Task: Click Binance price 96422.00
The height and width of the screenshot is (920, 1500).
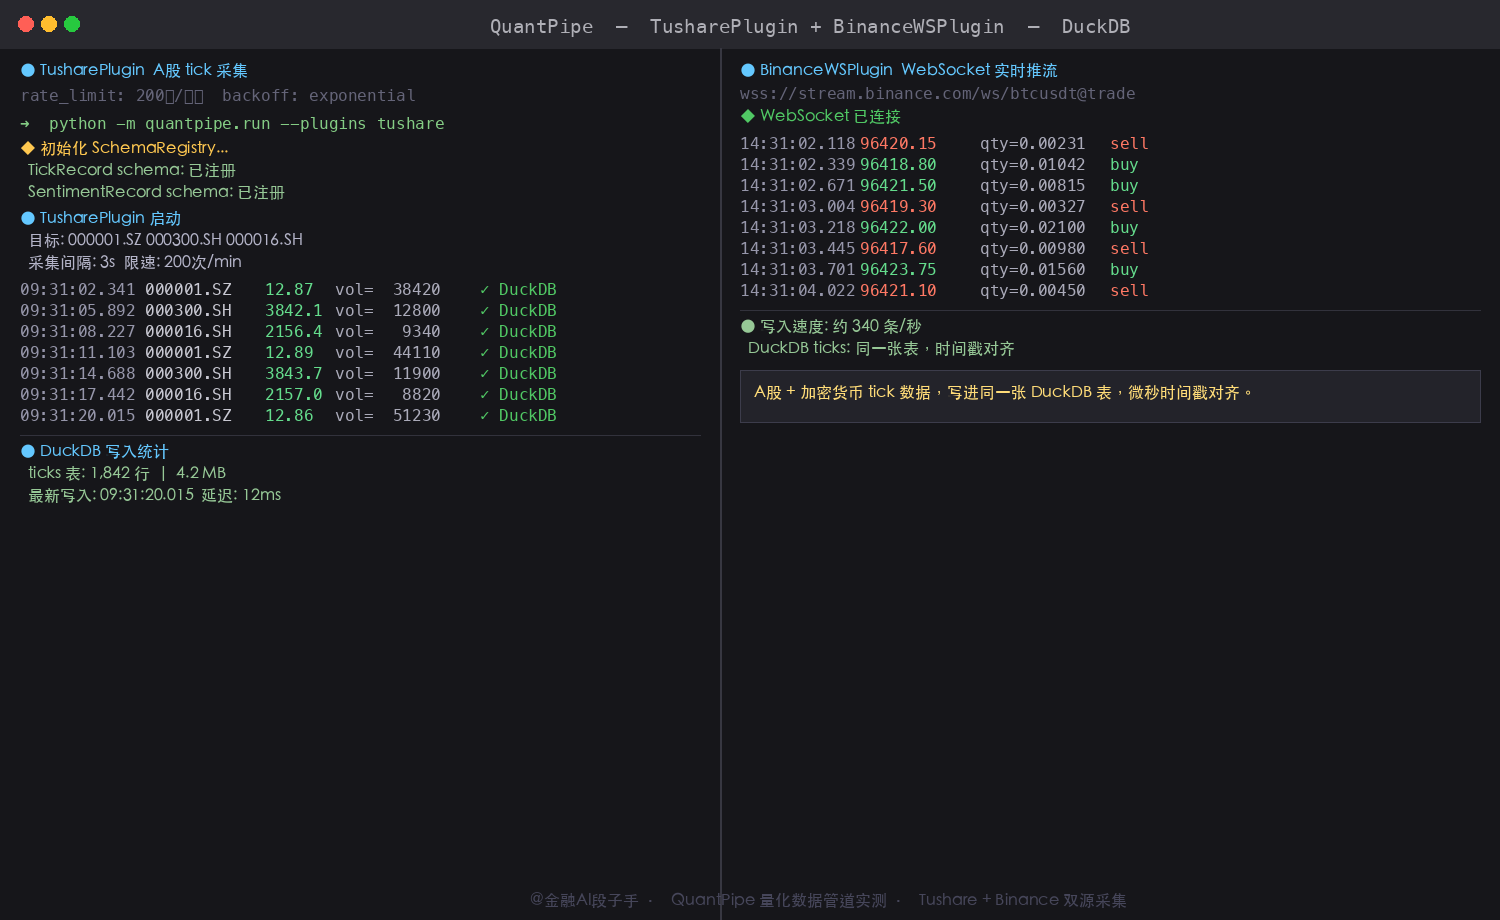Action: coord(898,228)
